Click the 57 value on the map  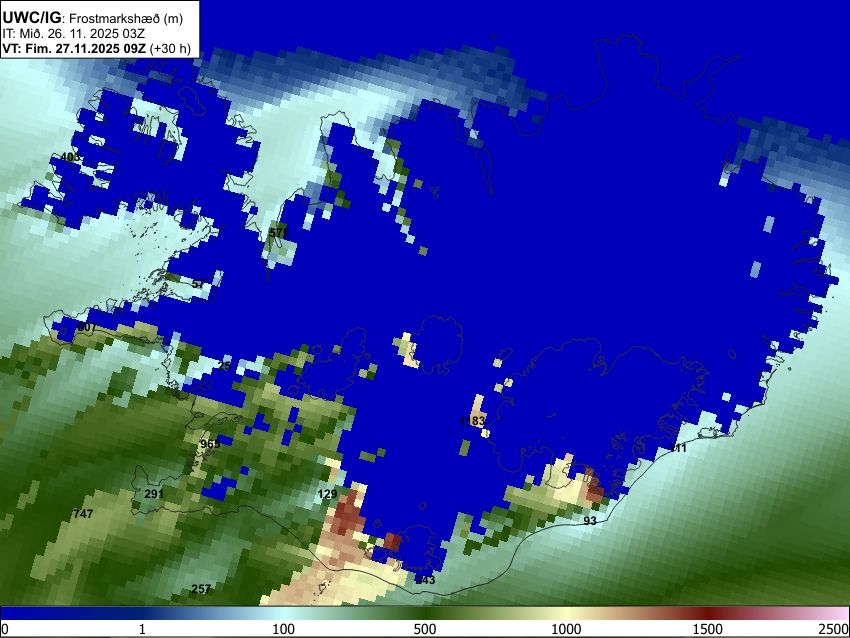click(198, 284)
